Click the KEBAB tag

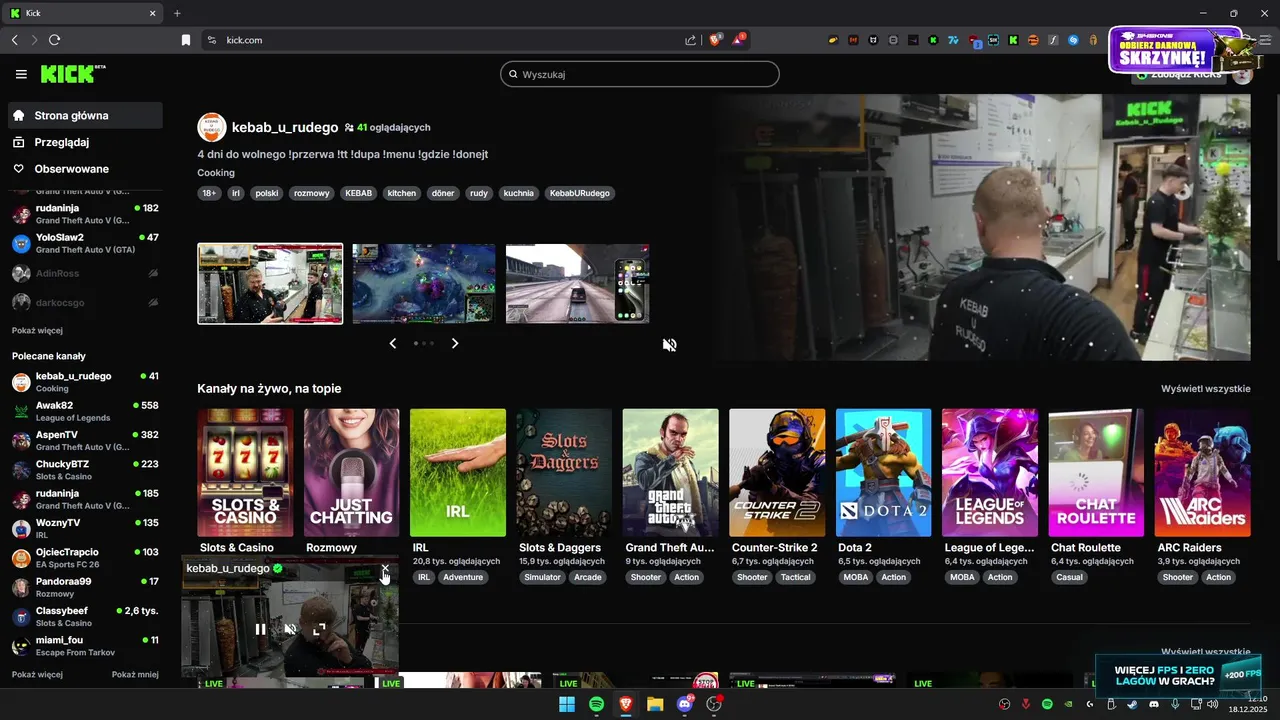point(359,193)
